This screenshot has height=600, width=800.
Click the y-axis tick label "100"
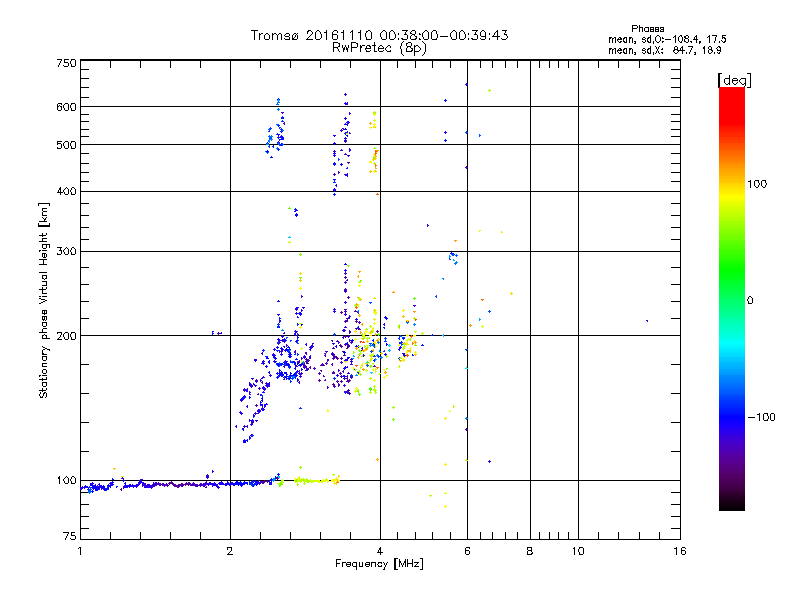66,481
